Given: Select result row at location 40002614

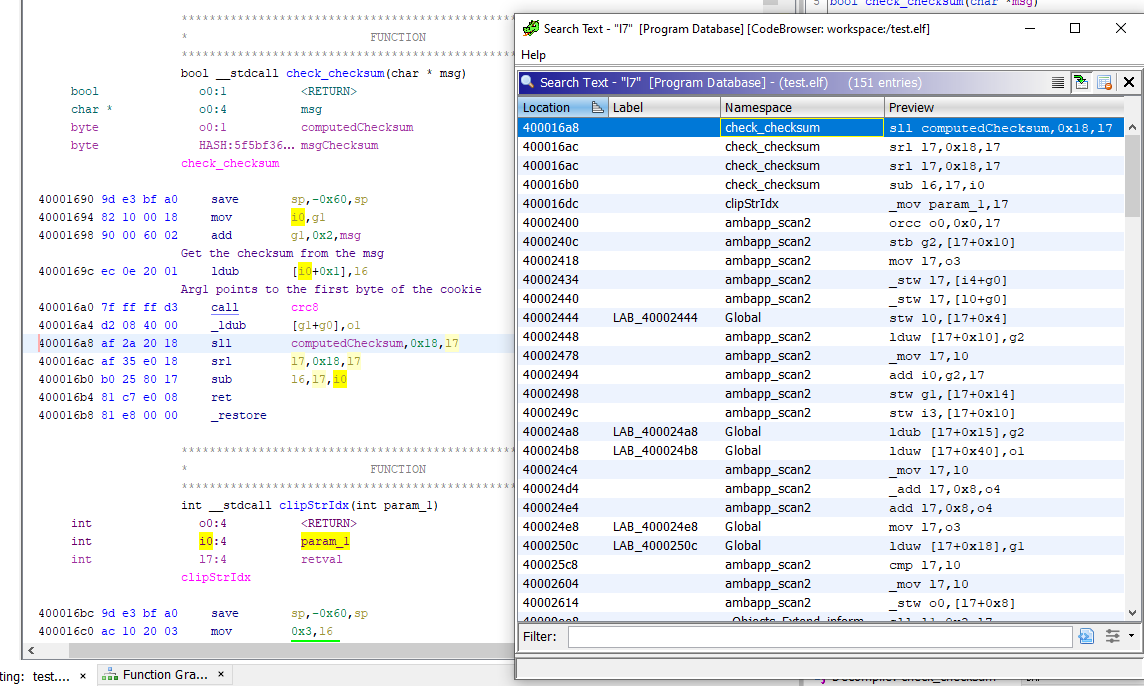Looking at the screenshot, I should coord(821,602).
